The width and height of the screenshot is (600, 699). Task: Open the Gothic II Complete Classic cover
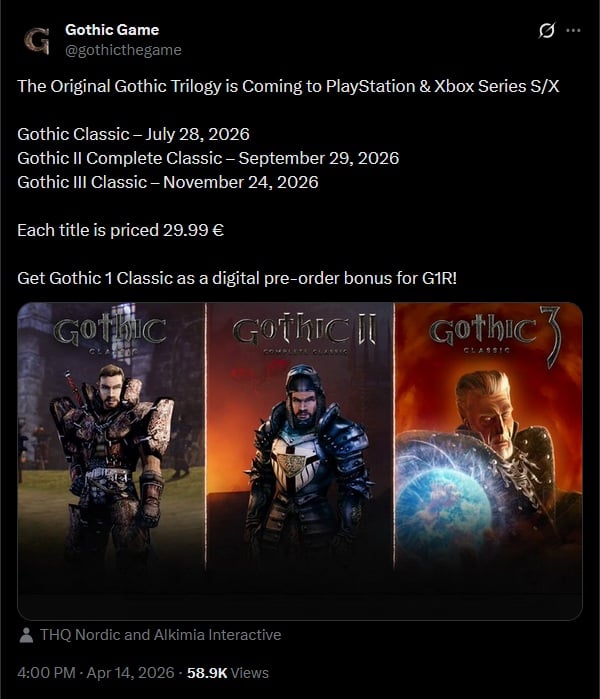tap(300, 437)
